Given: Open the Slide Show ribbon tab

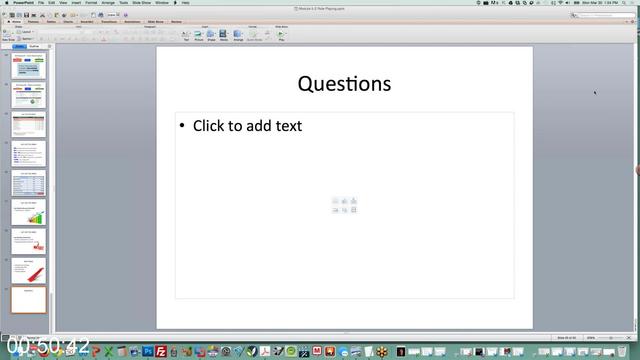Looking at the screenshot, I should [155, 22].
